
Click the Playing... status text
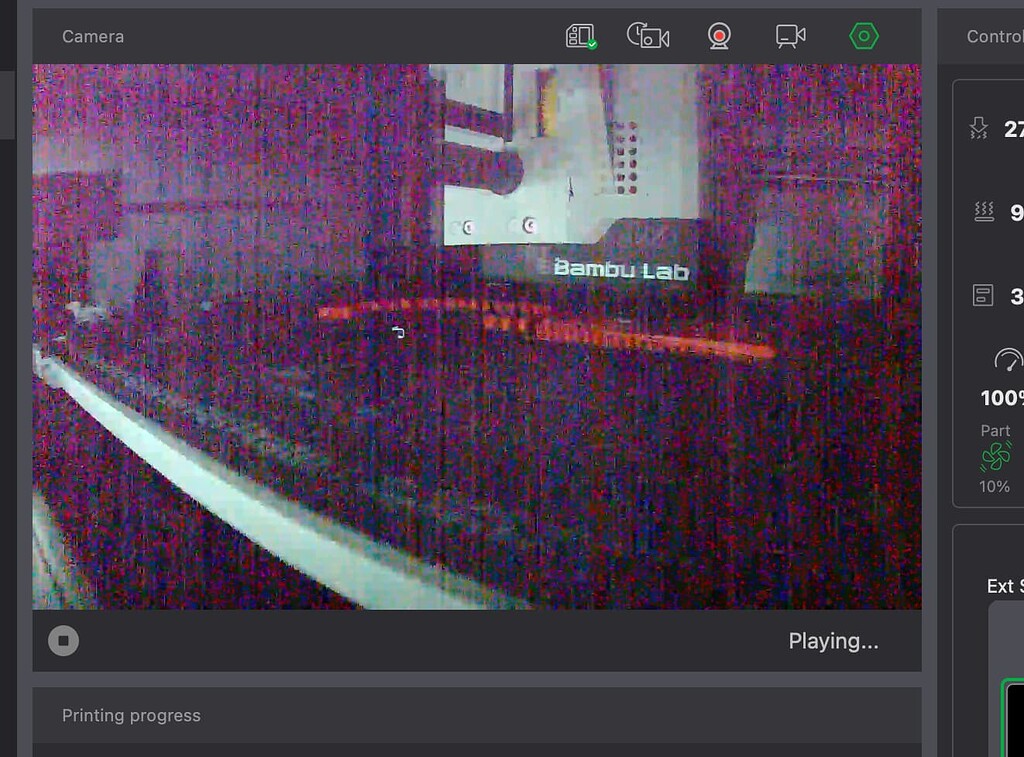tap(833, 641)
